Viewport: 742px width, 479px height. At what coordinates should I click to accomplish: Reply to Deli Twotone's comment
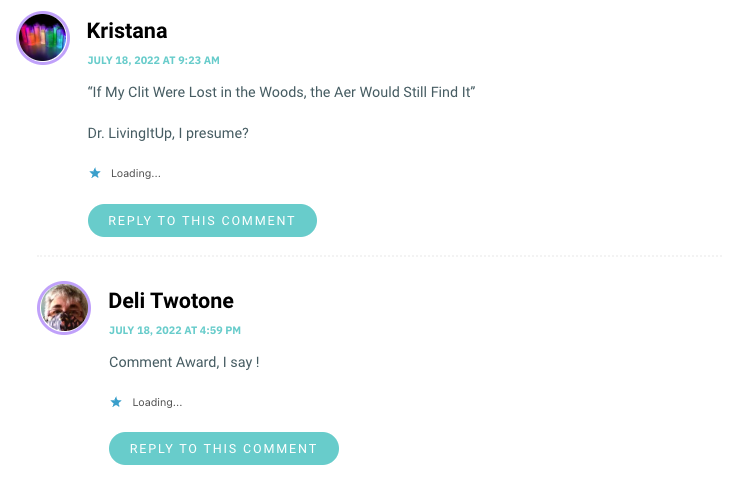(x=224, y=448)
